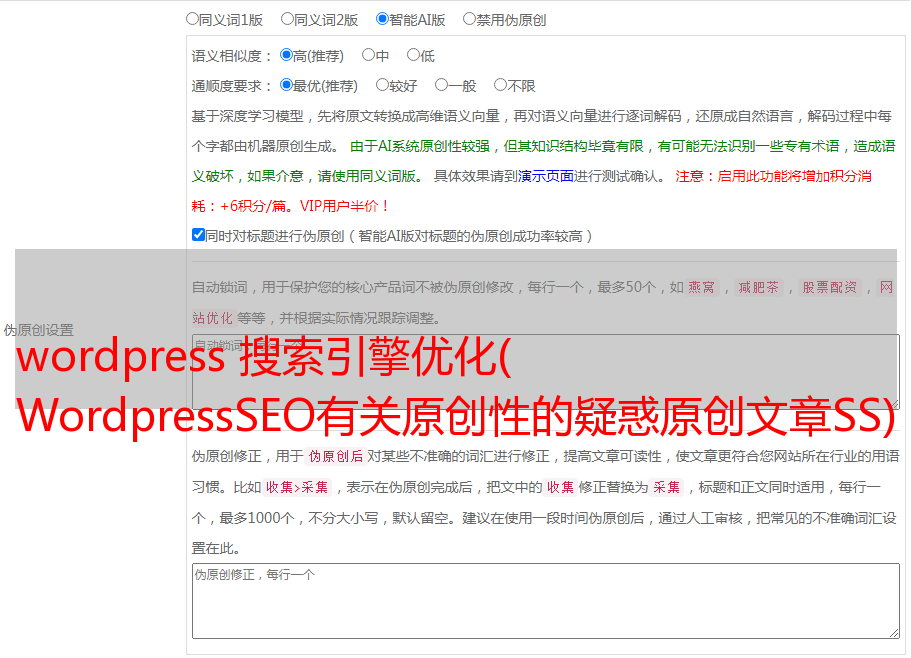This screenshot has height=658, width=911.
Task: Select the 同义词2版 radio option
Action: tap(287, 19)
